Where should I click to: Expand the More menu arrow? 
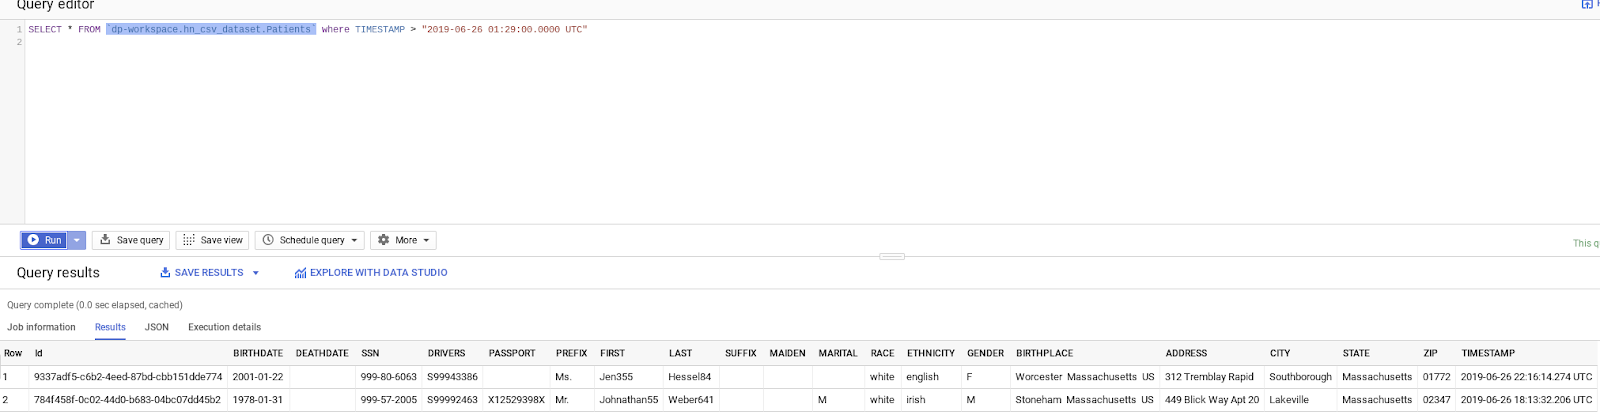click(426, 240)
